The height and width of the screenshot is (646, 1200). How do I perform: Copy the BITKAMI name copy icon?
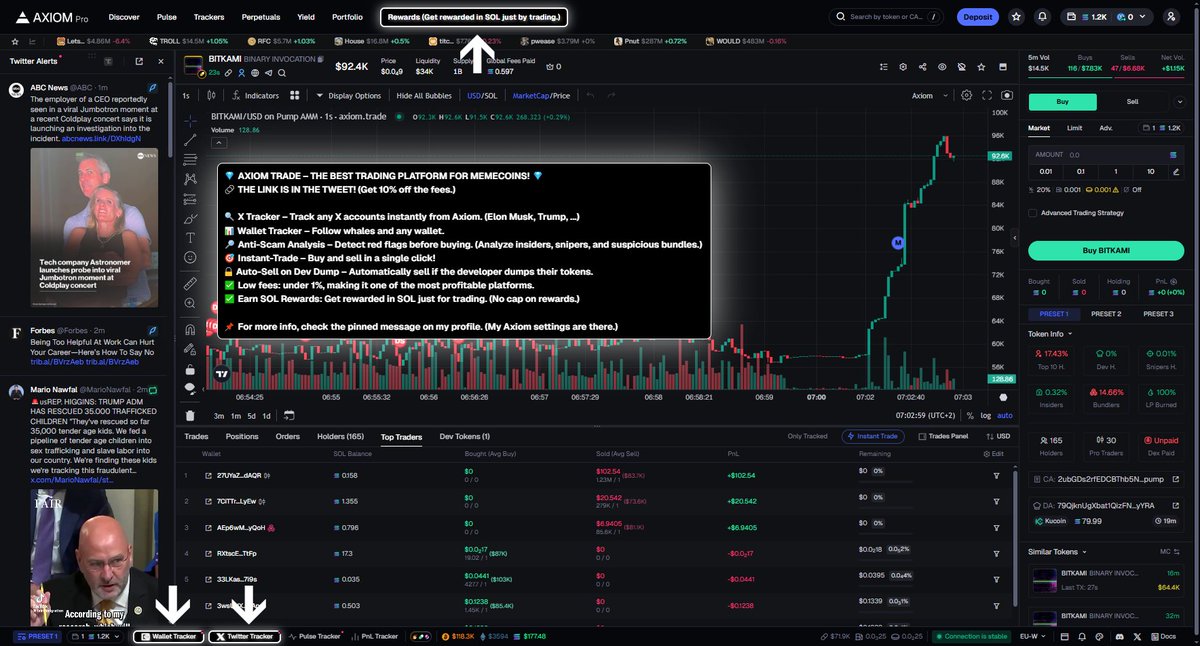[320, 60]
